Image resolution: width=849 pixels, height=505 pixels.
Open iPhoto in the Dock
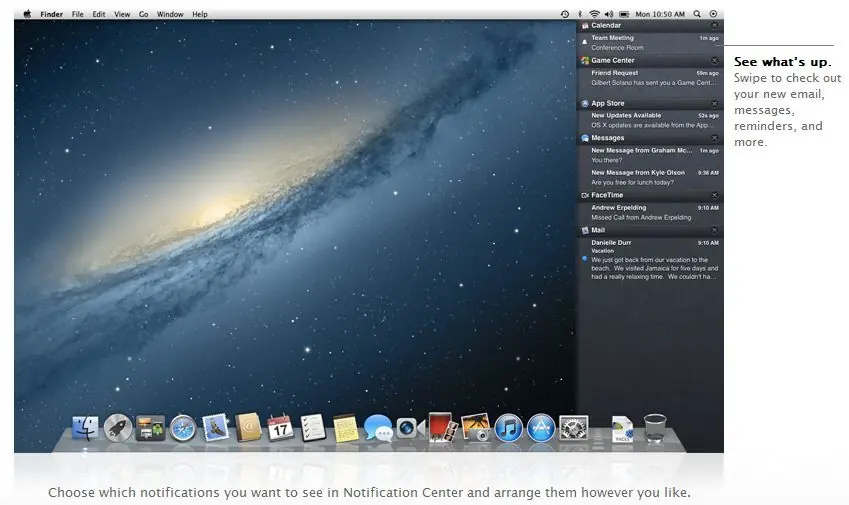[476, 428]
